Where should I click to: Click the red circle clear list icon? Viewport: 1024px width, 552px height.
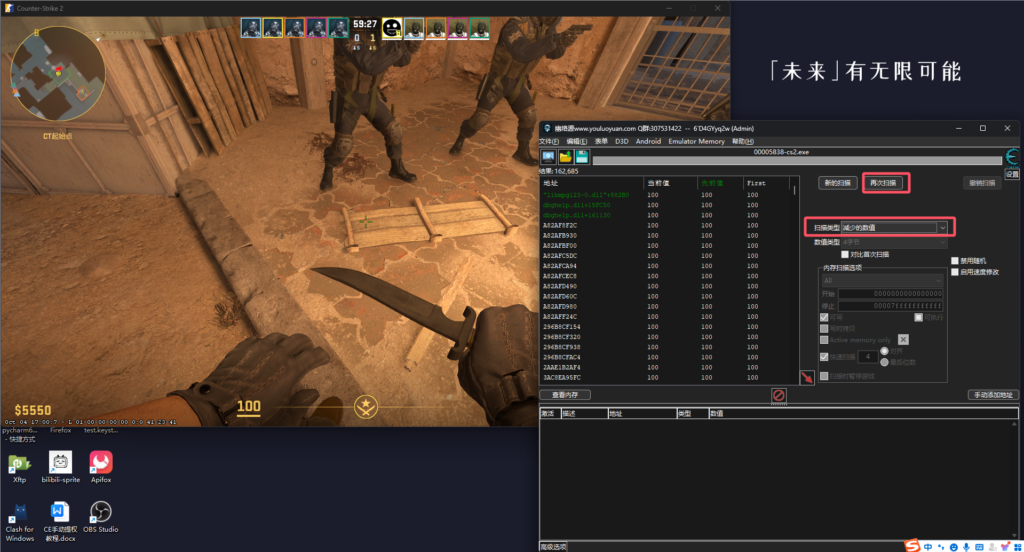778,395
